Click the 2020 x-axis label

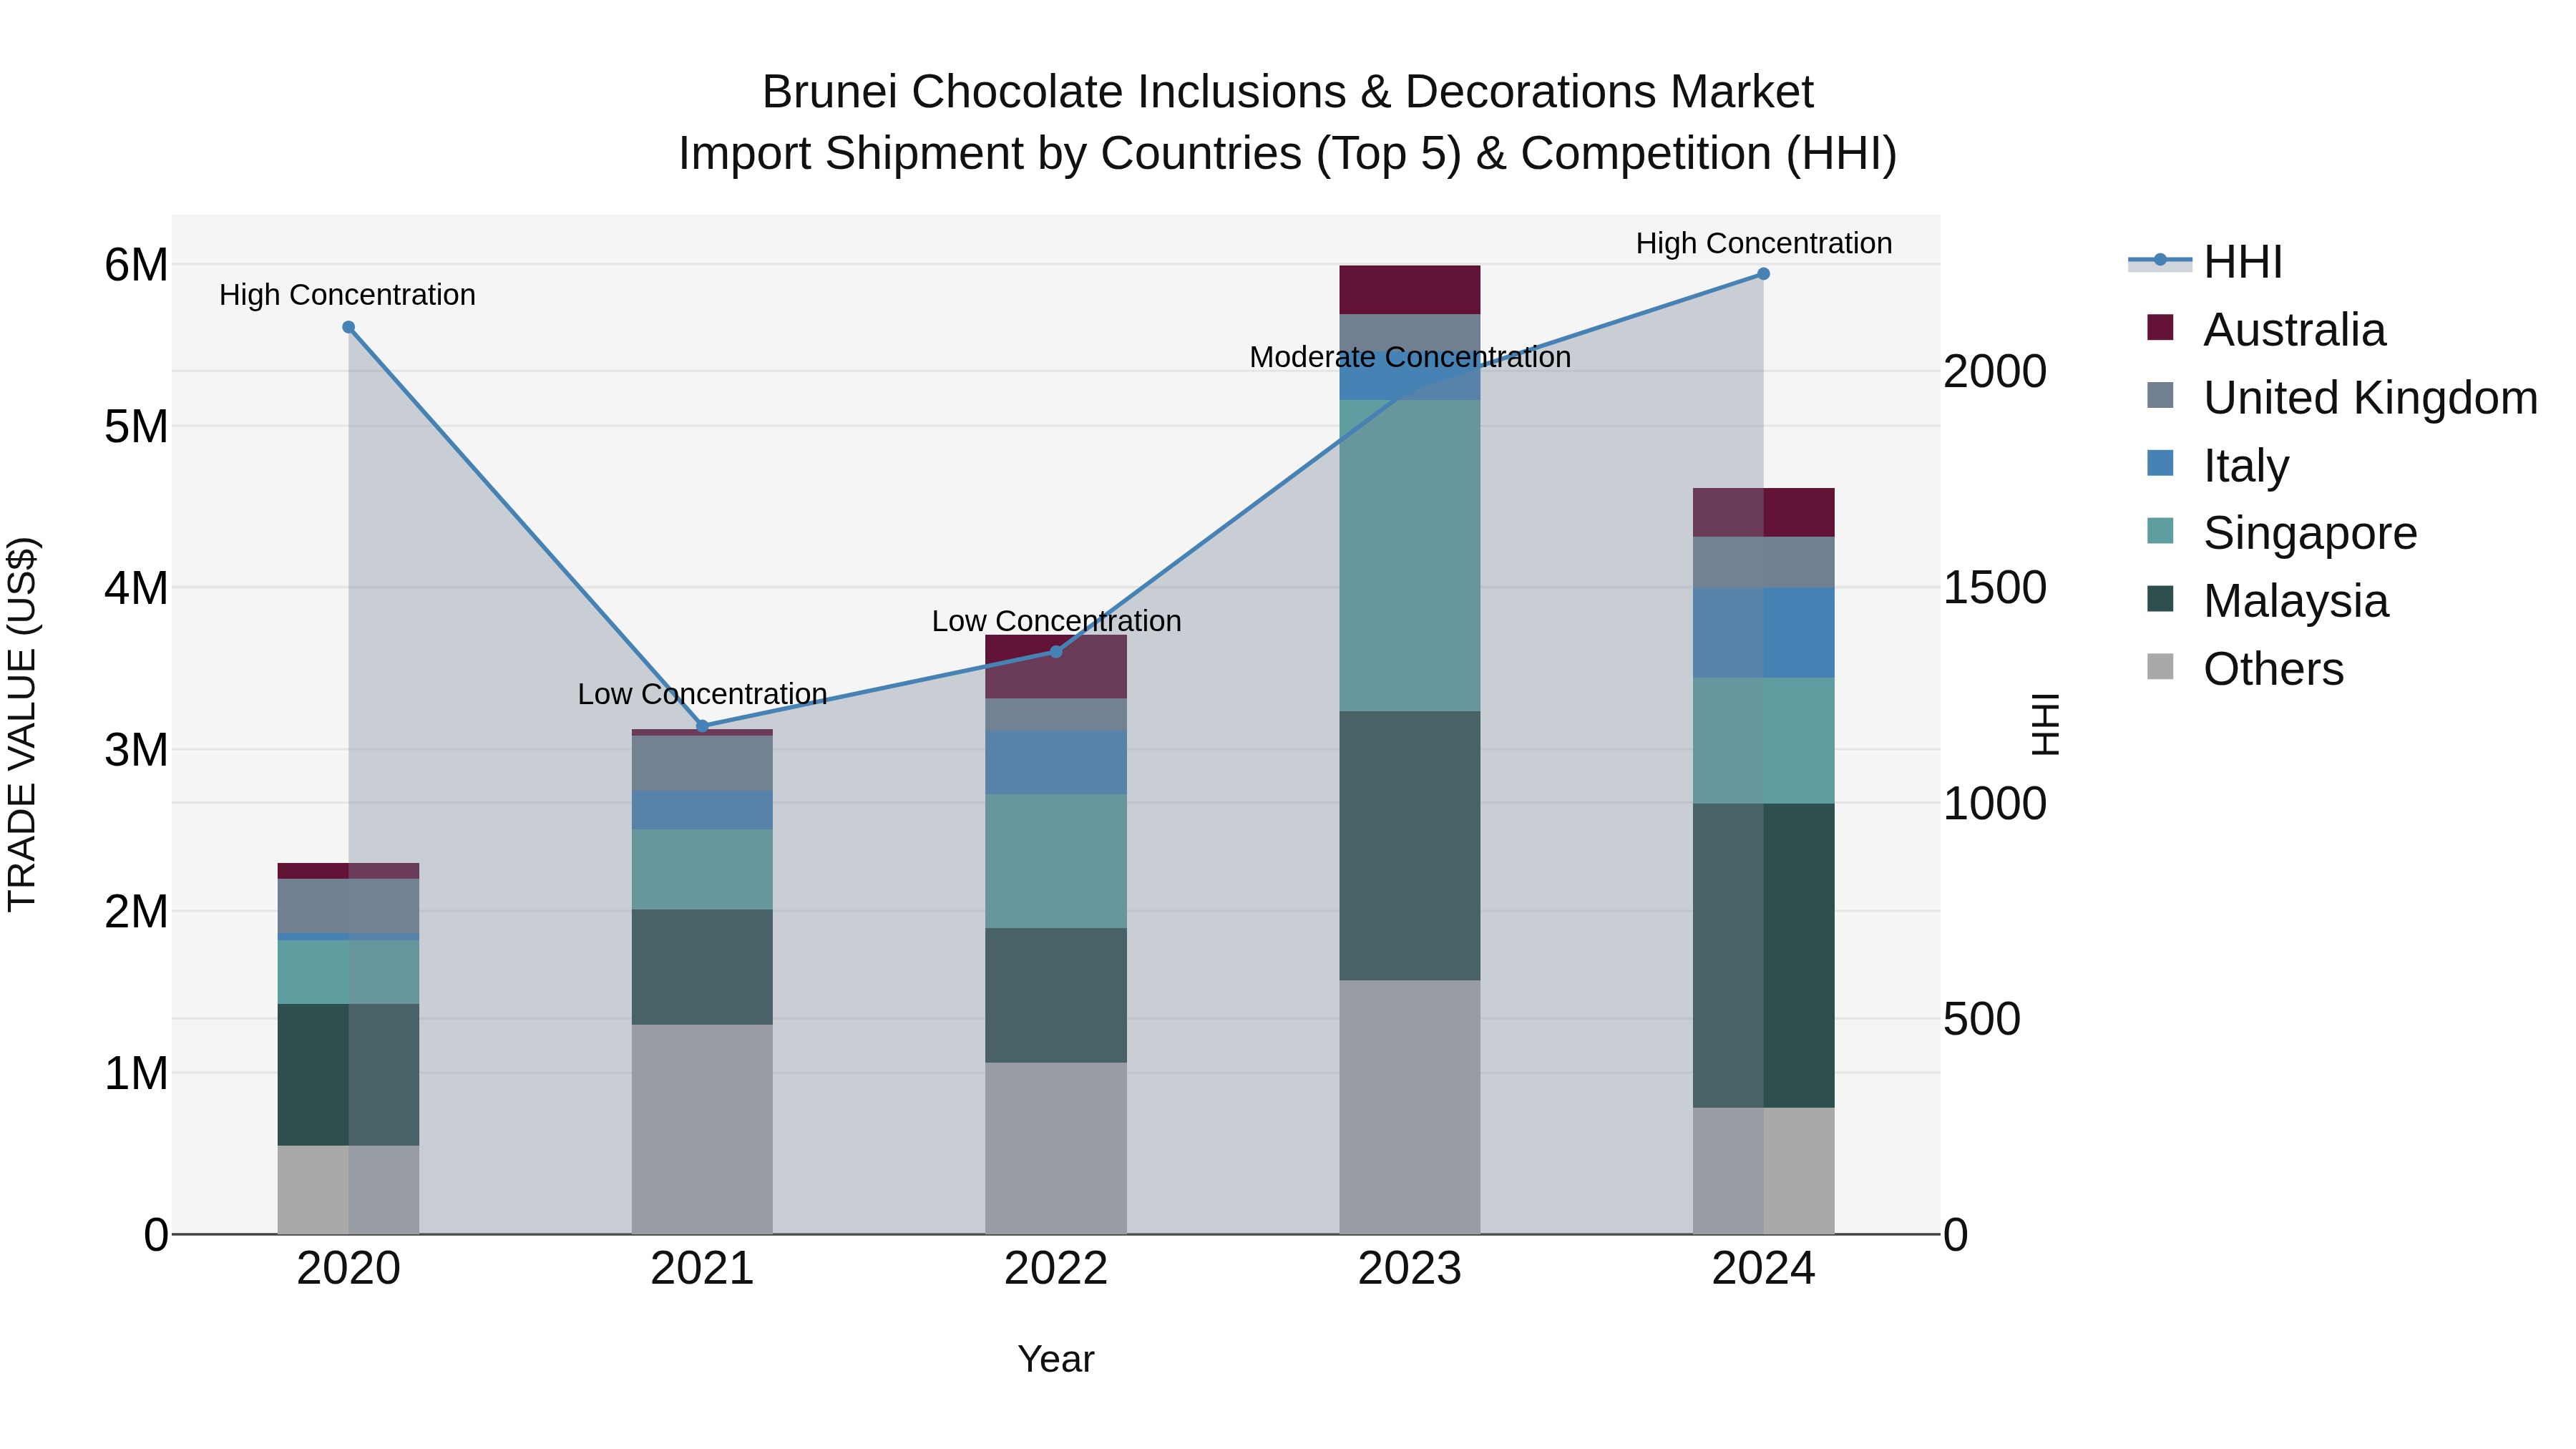click(349, 1269)
